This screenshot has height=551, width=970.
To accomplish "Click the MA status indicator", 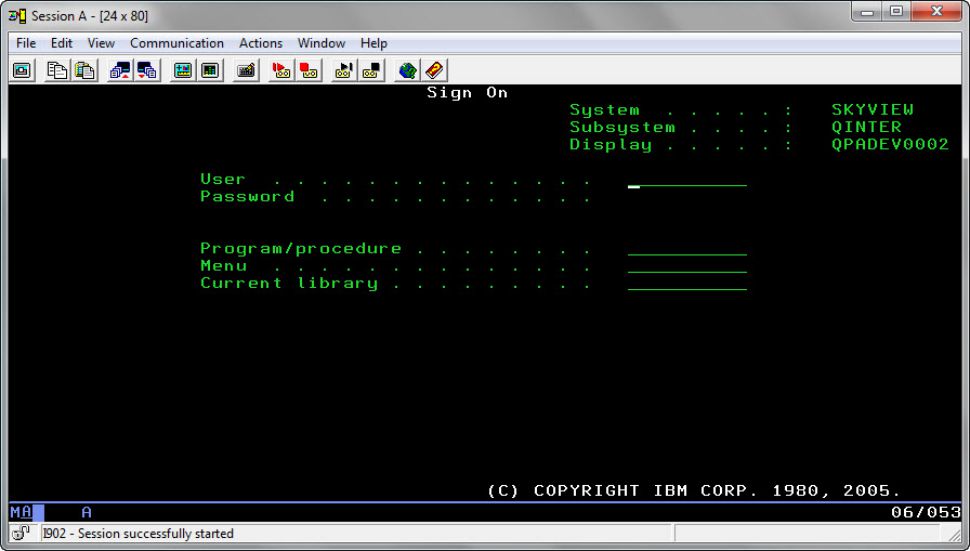I will coord(20,512).
